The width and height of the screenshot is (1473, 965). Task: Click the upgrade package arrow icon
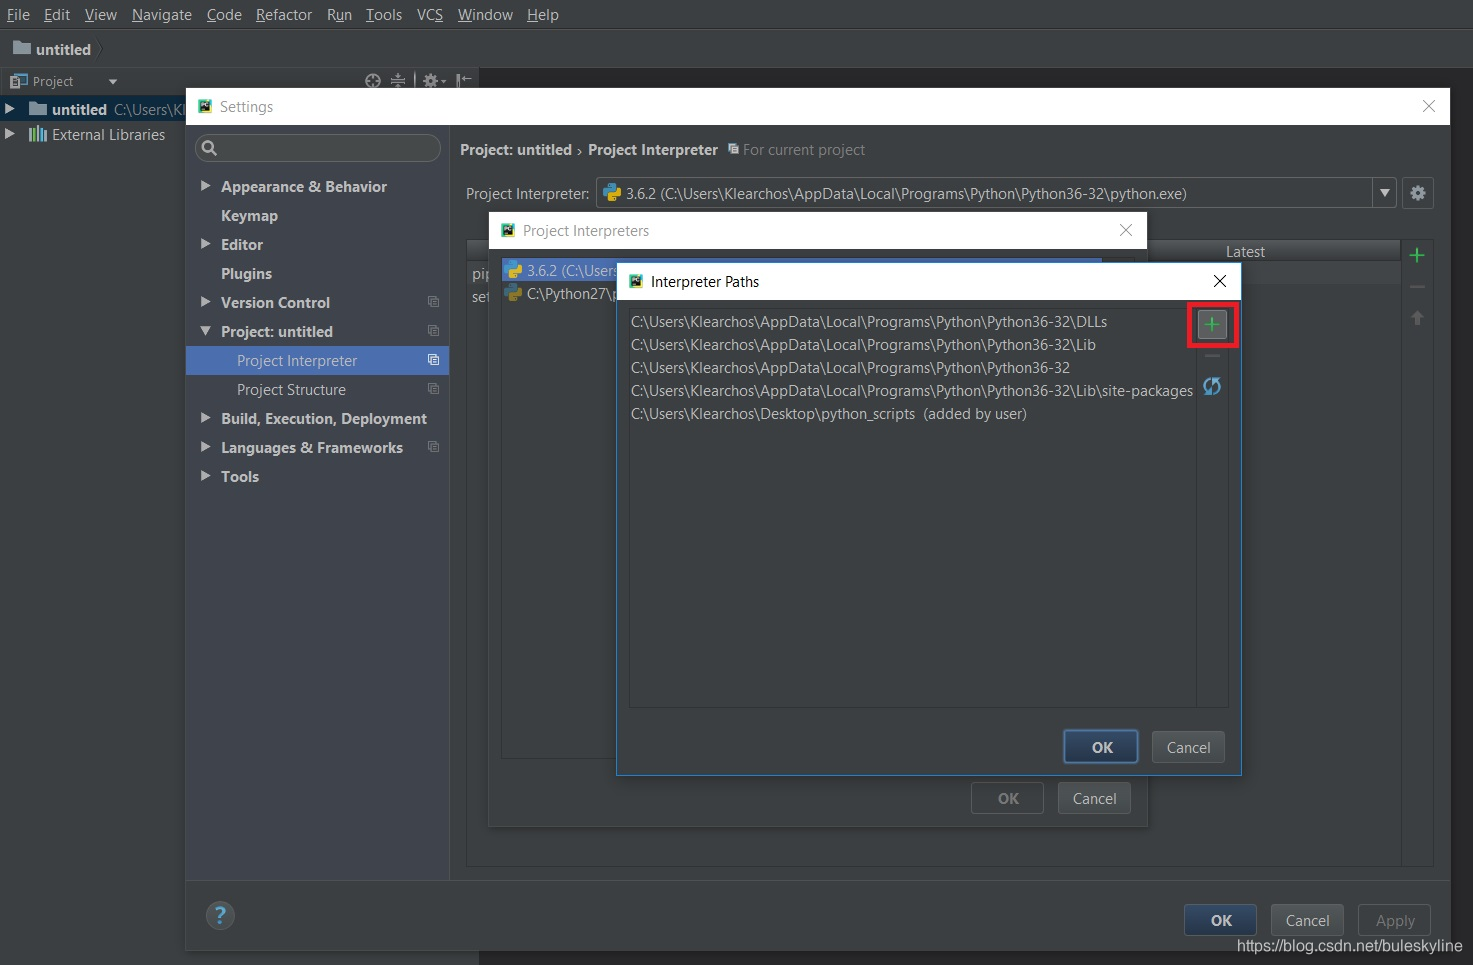pos(1417,318)
